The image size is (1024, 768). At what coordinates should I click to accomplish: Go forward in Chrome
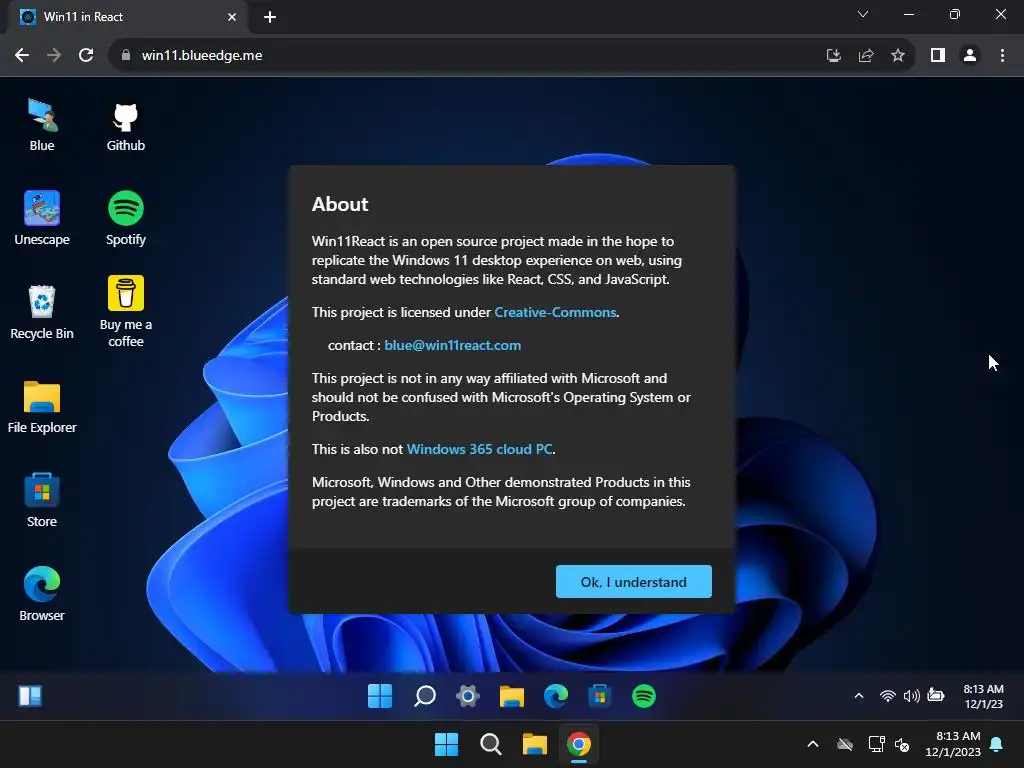tap(54, 56)
